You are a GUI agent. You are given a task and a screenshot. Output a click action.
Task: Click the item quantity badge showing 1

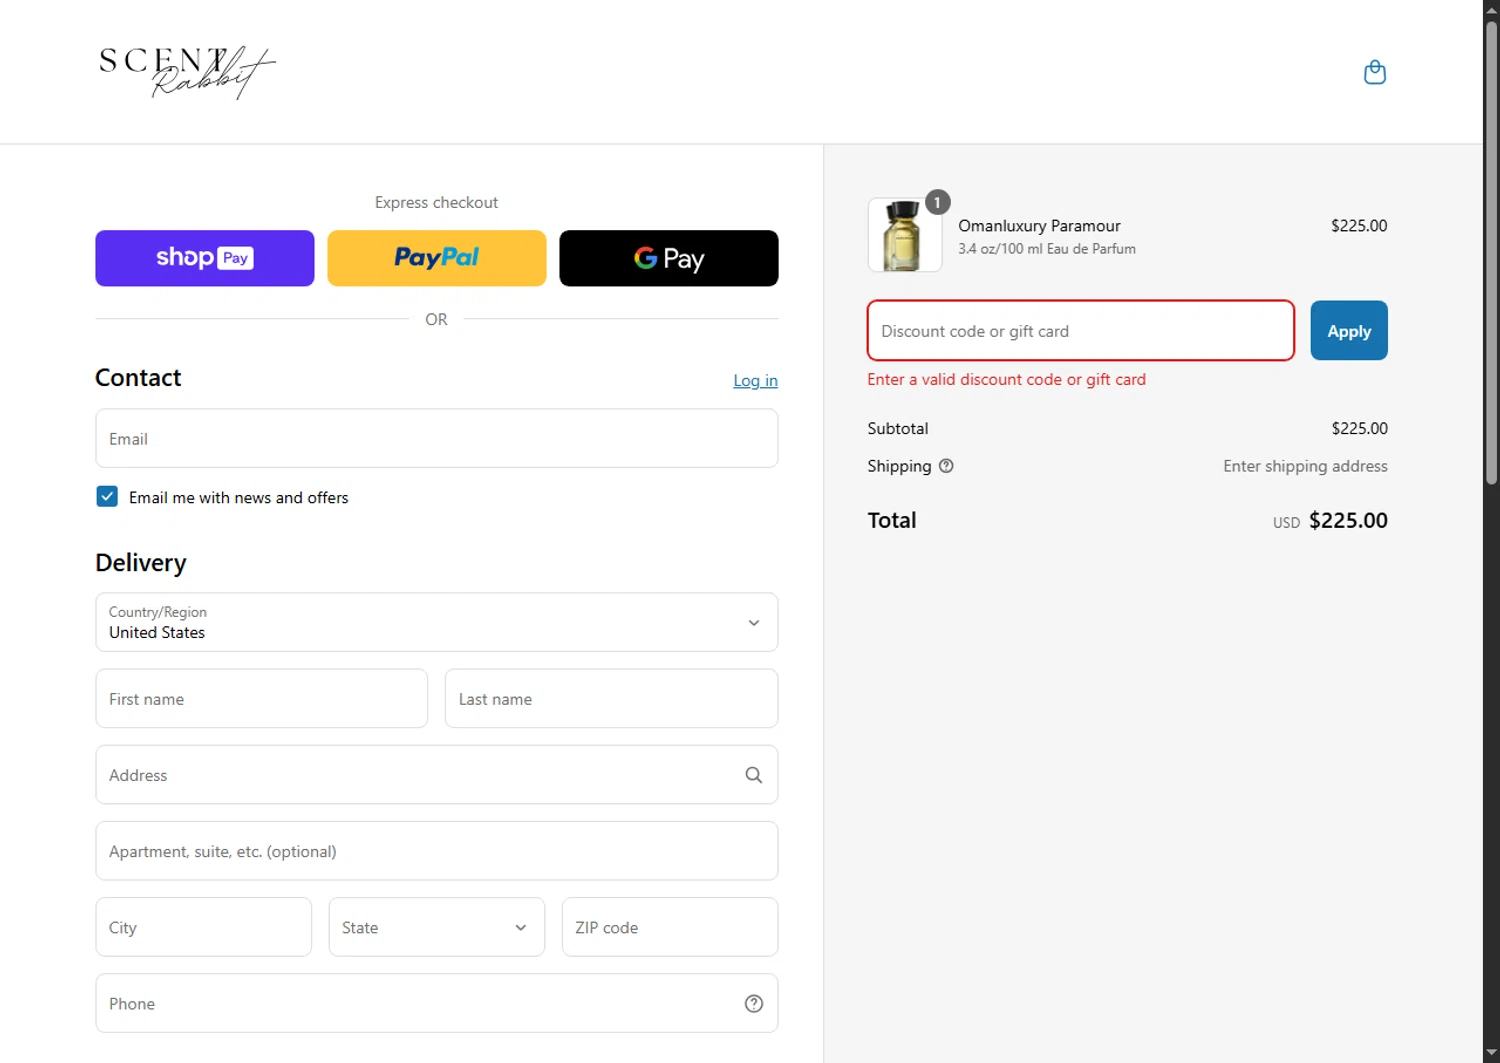tap(937, 202)
